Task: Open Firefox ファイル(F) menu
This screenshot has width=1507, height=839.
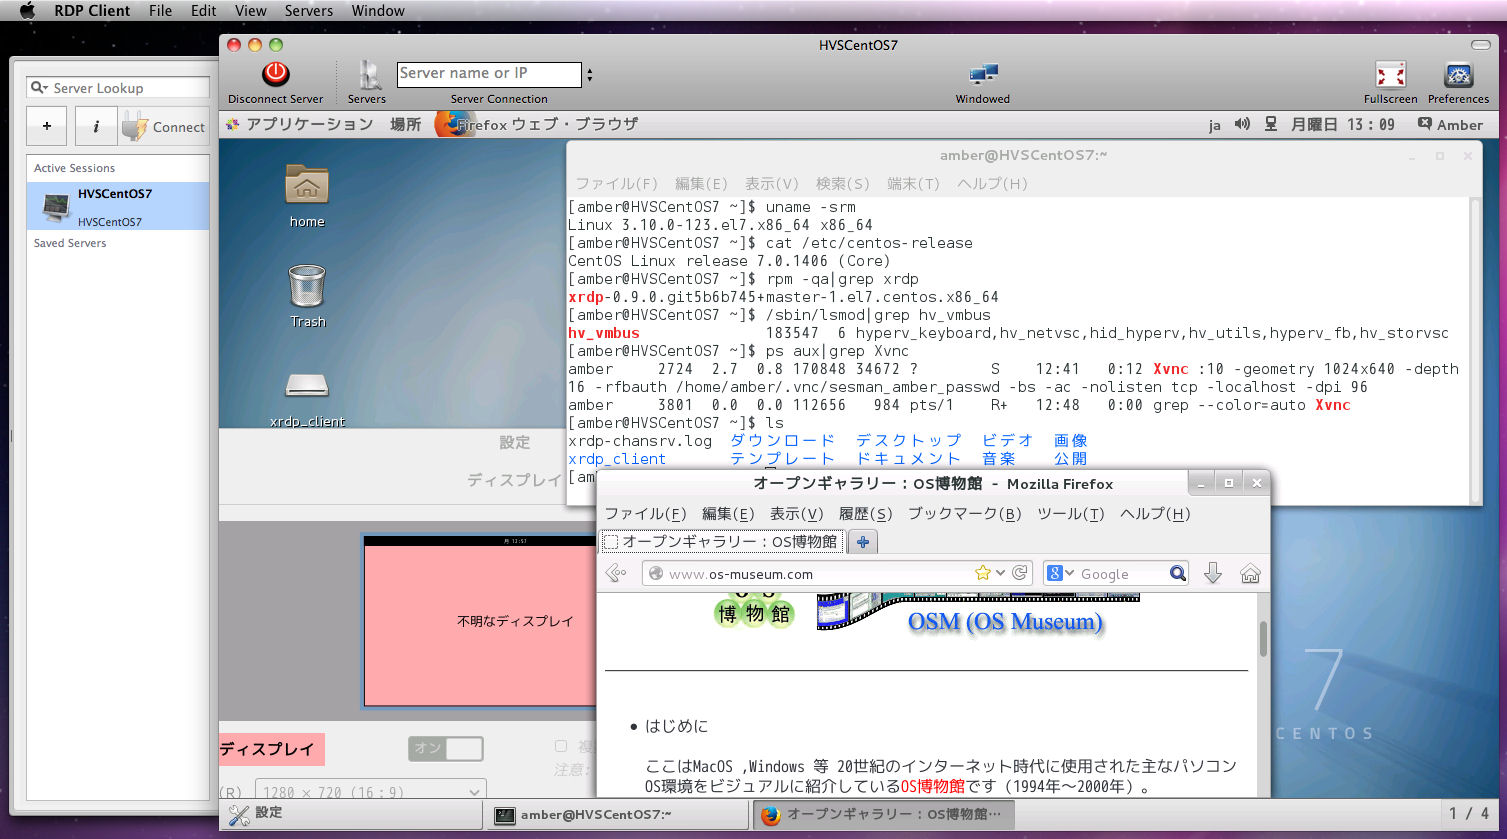Action: click(645, 513)
